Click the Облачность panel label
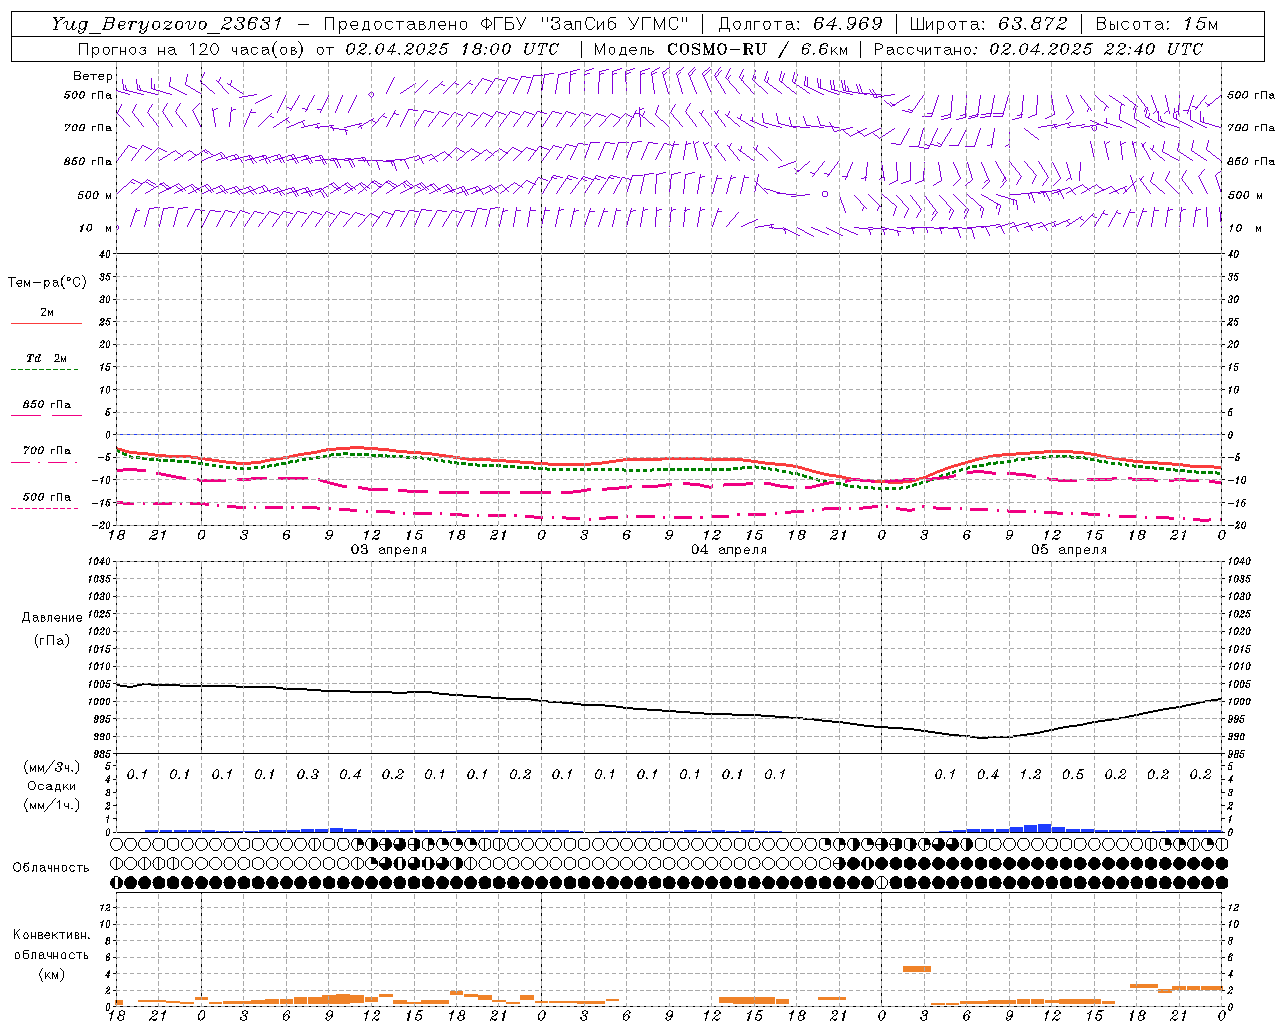The height and width of the screenshot is (1024, 1280). 51,867
